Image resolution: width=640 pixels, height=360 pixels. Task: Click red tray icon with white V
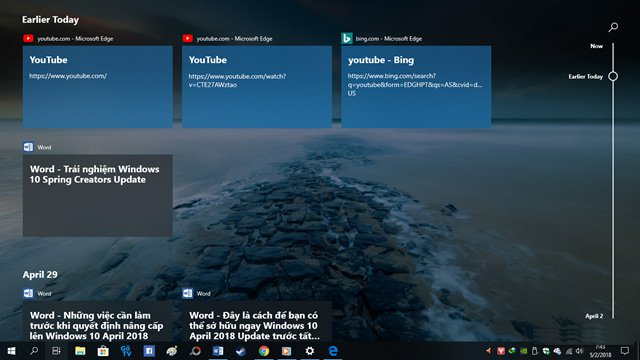click(x=501, y=351)
